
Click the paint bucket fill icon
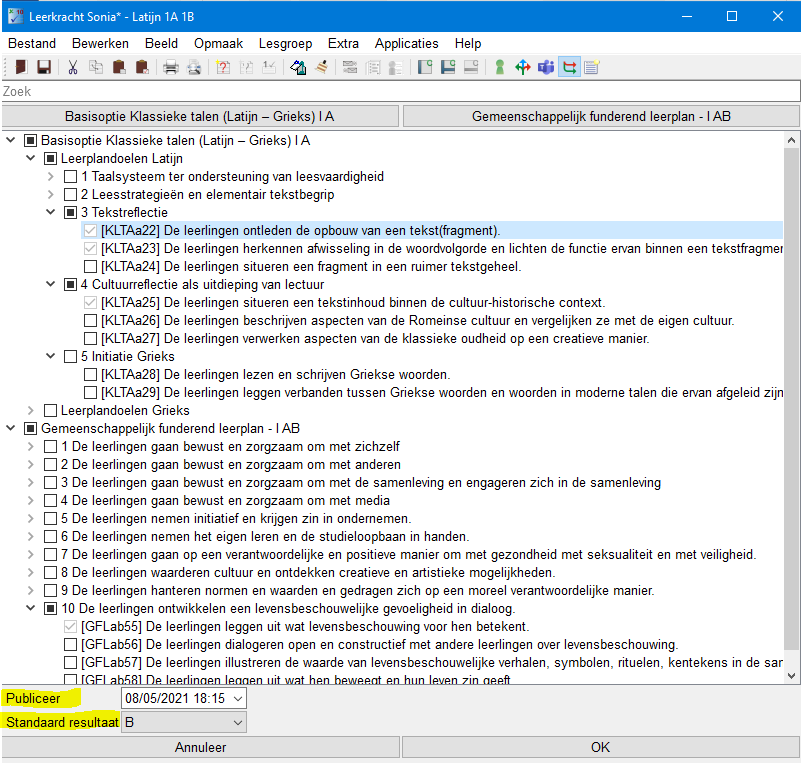[x=298, y=67]
